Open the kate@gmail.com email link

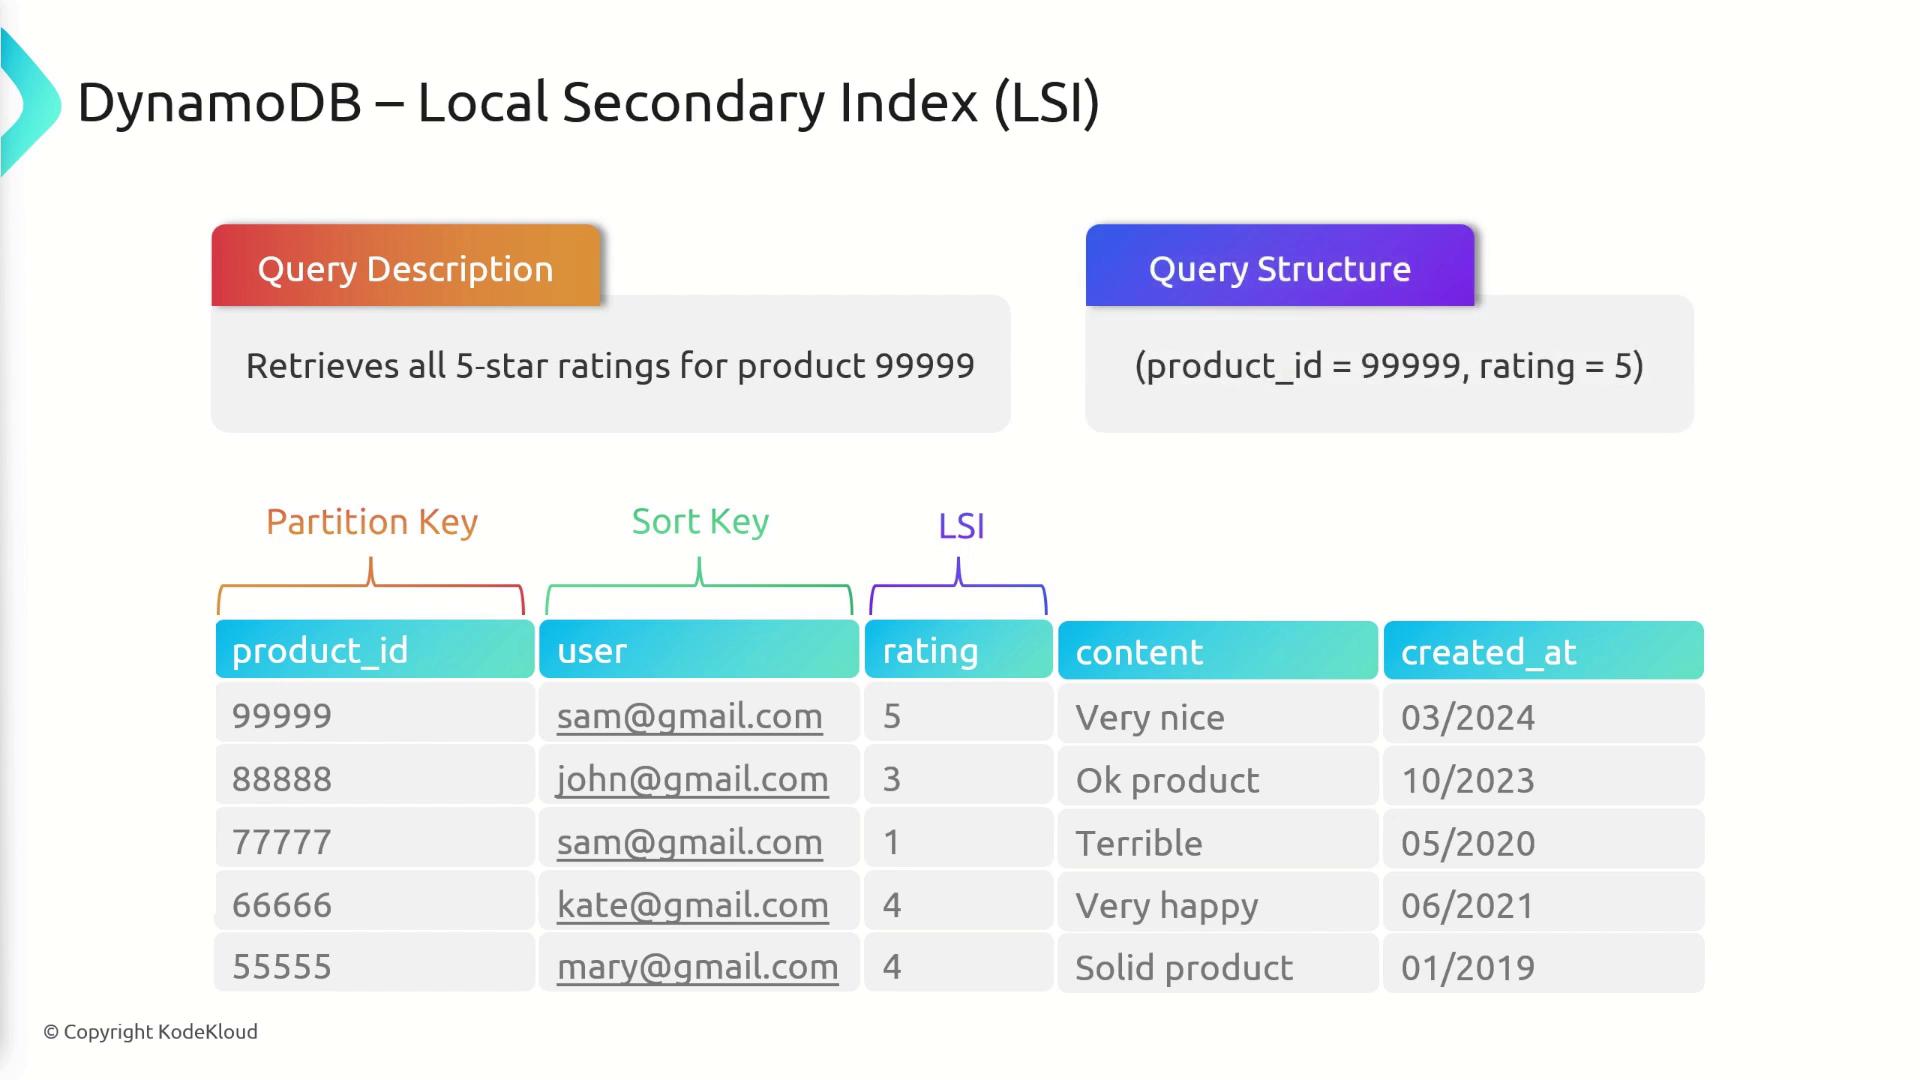point(692,905)
